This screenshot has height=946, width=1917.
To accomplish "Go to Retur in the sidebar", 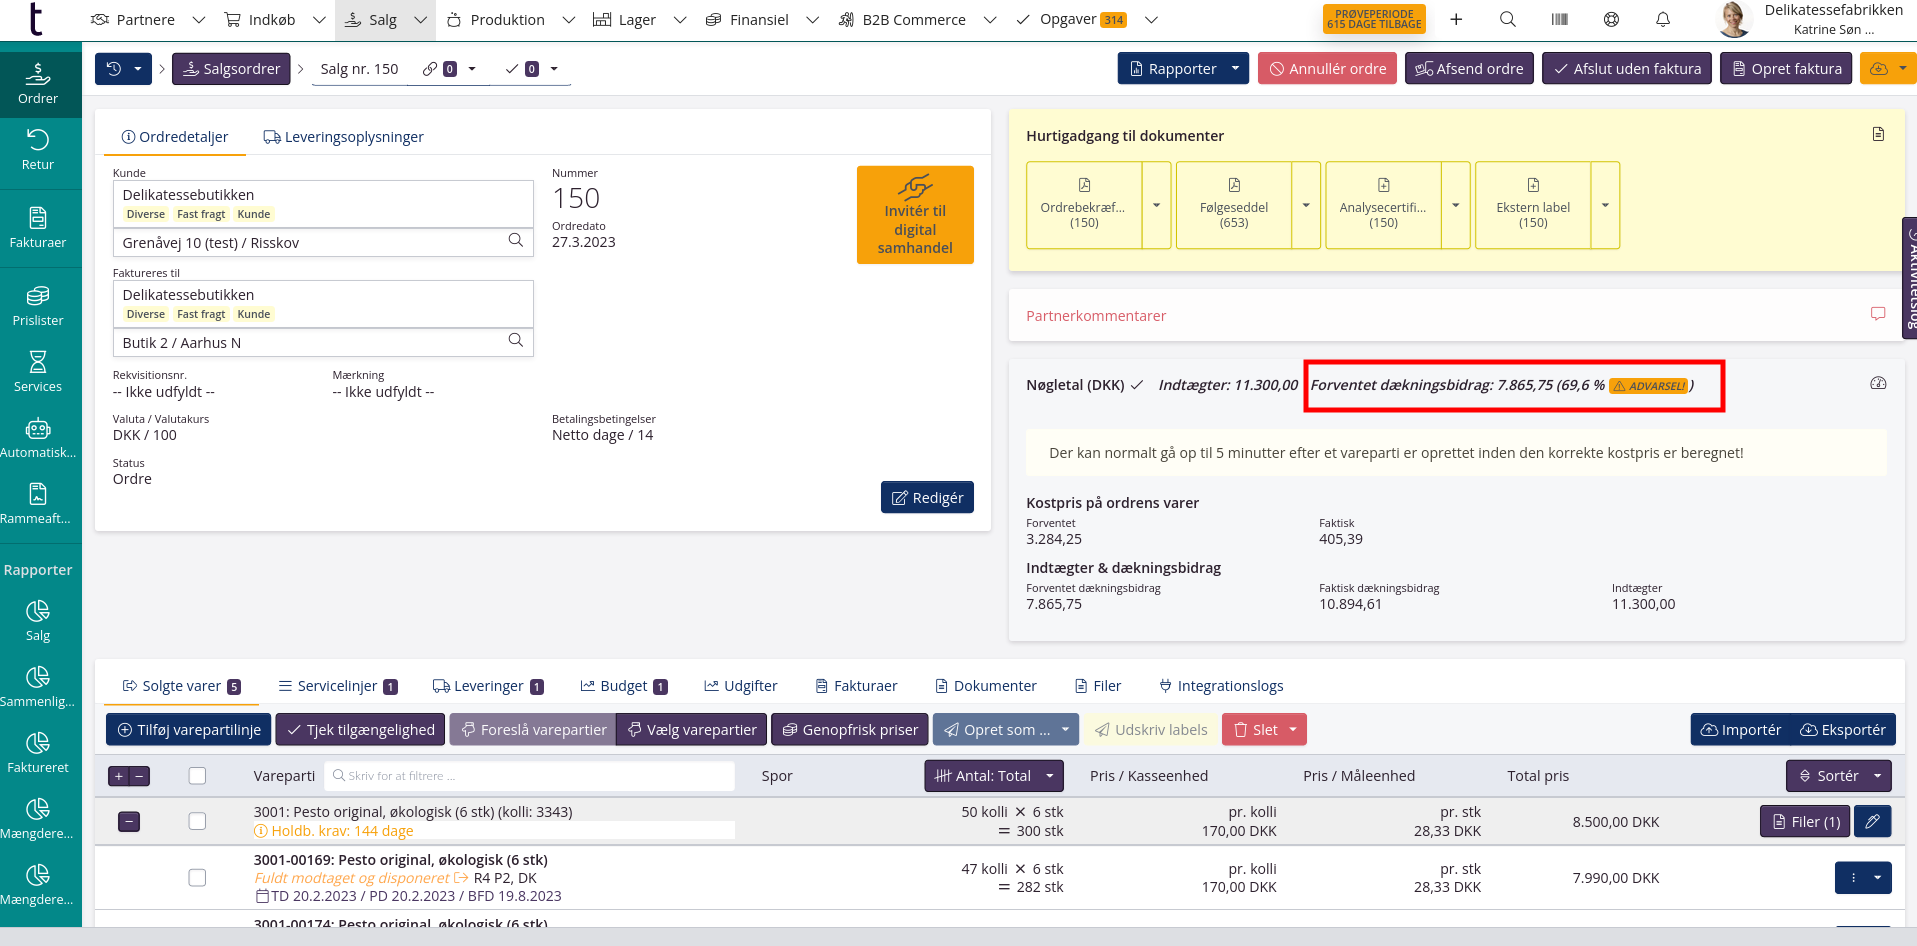I will pyautogui.click(x=38, y=149).
